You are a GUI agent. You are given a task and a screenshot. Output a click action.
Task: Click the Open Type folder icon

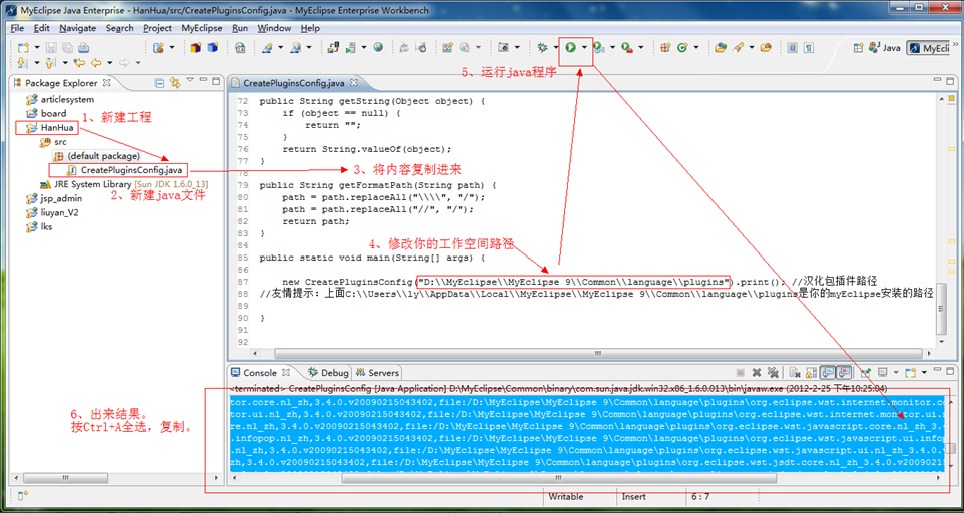click(x=721, y=47)
